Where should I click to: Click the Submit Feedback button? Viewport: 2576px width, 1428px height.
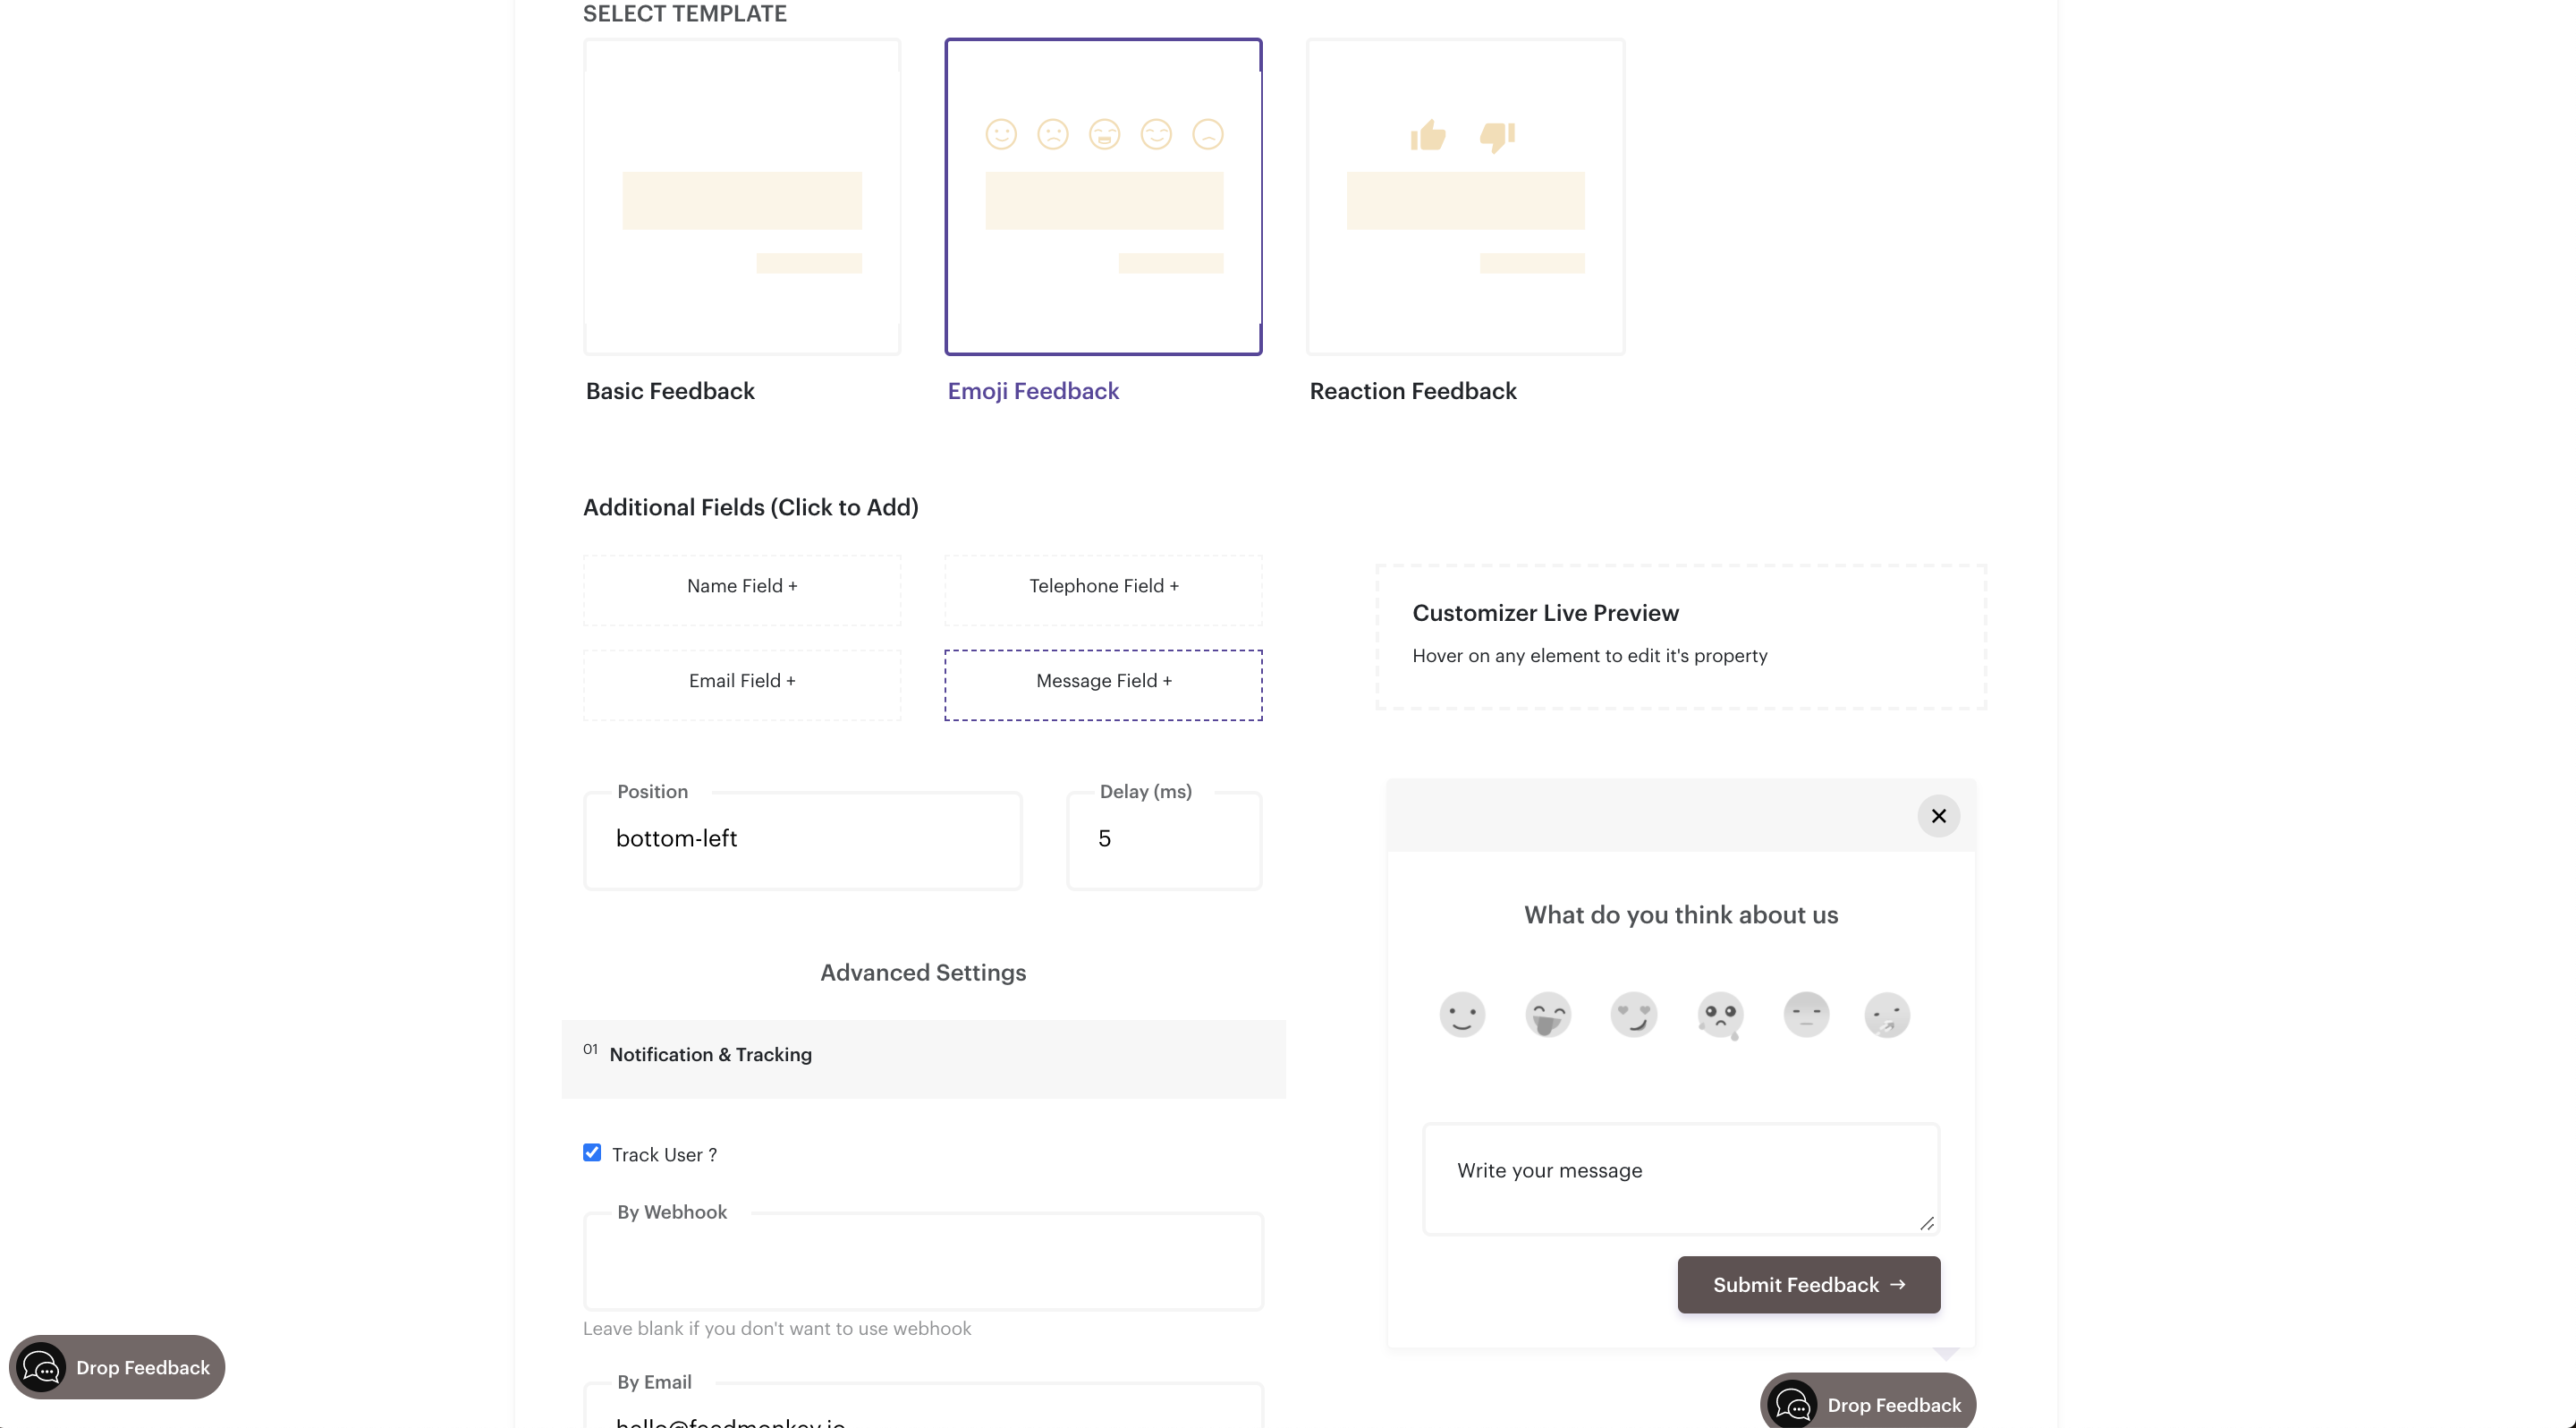(x=1808, y=1285)
